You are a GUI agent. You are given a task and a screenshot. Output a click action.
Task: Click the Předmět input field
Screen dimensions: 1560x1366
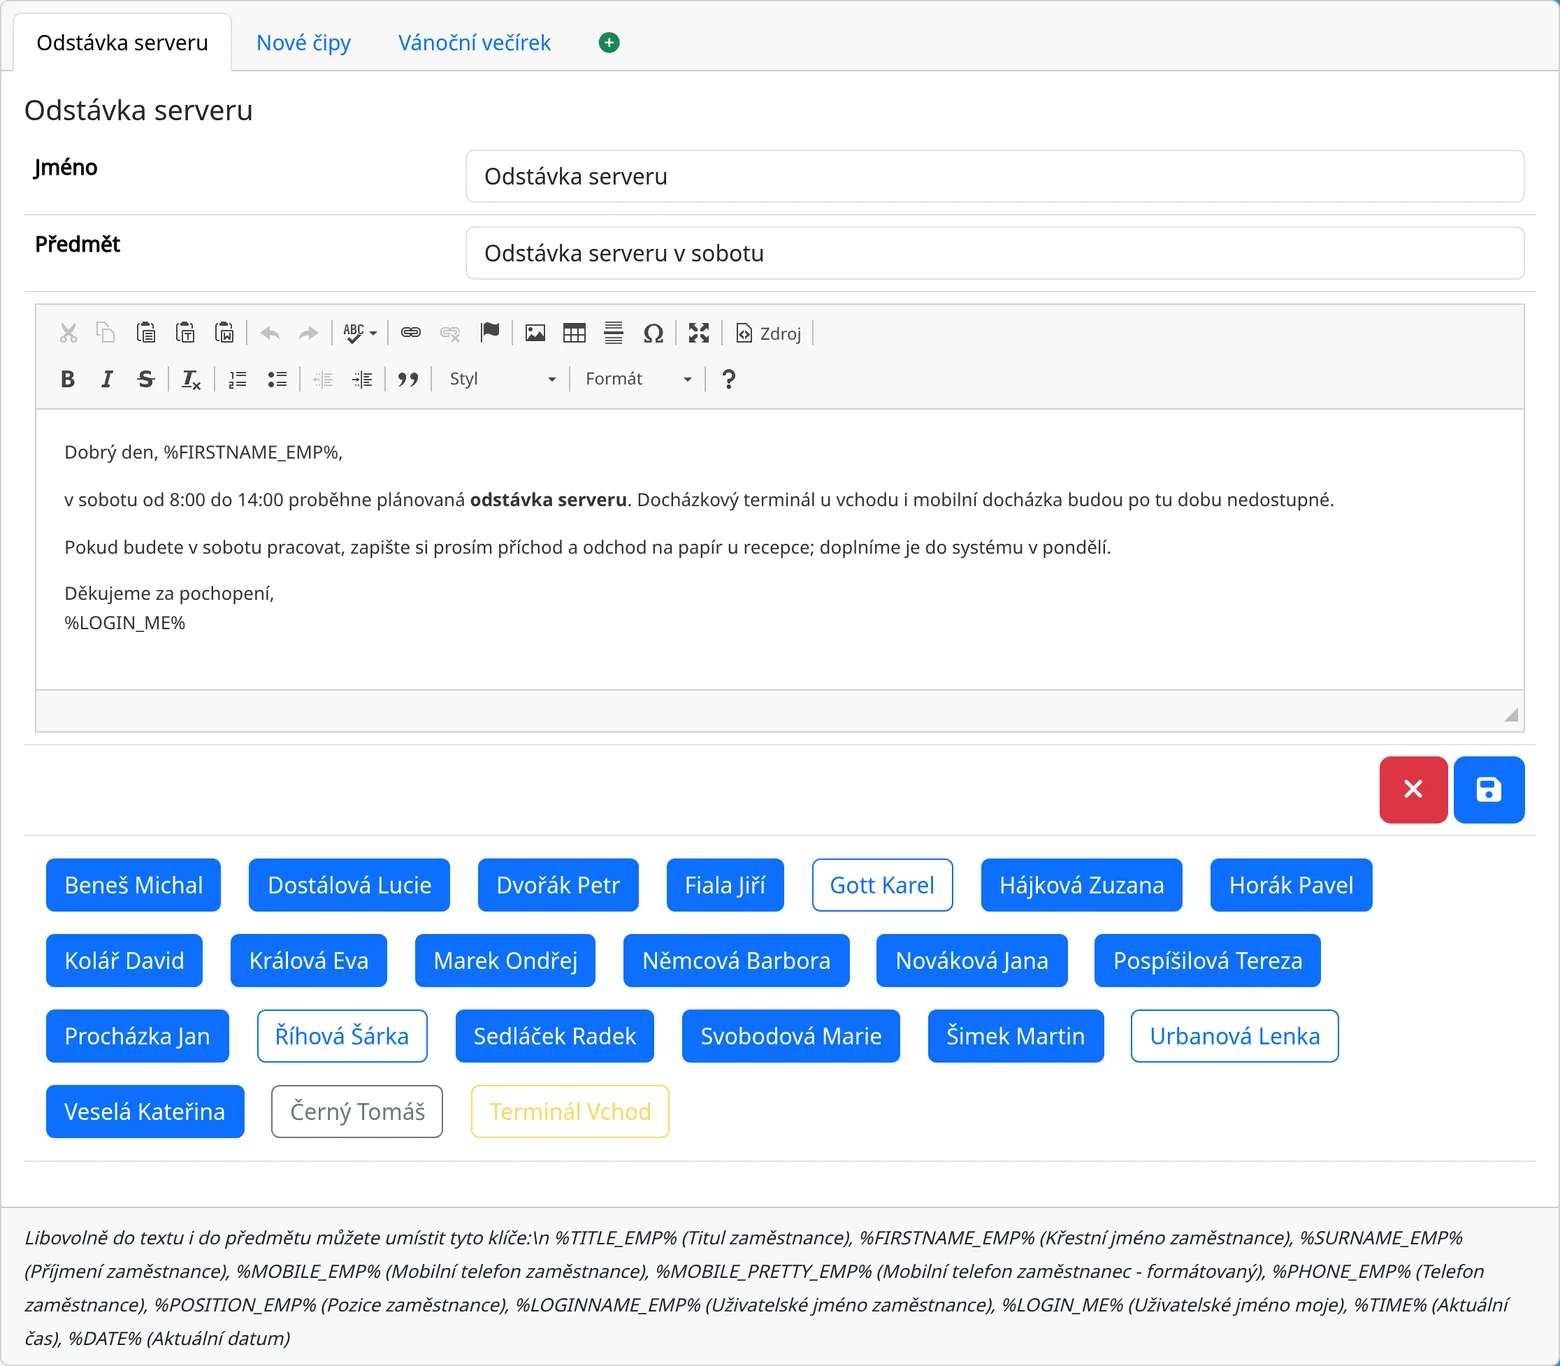point(995,253)
